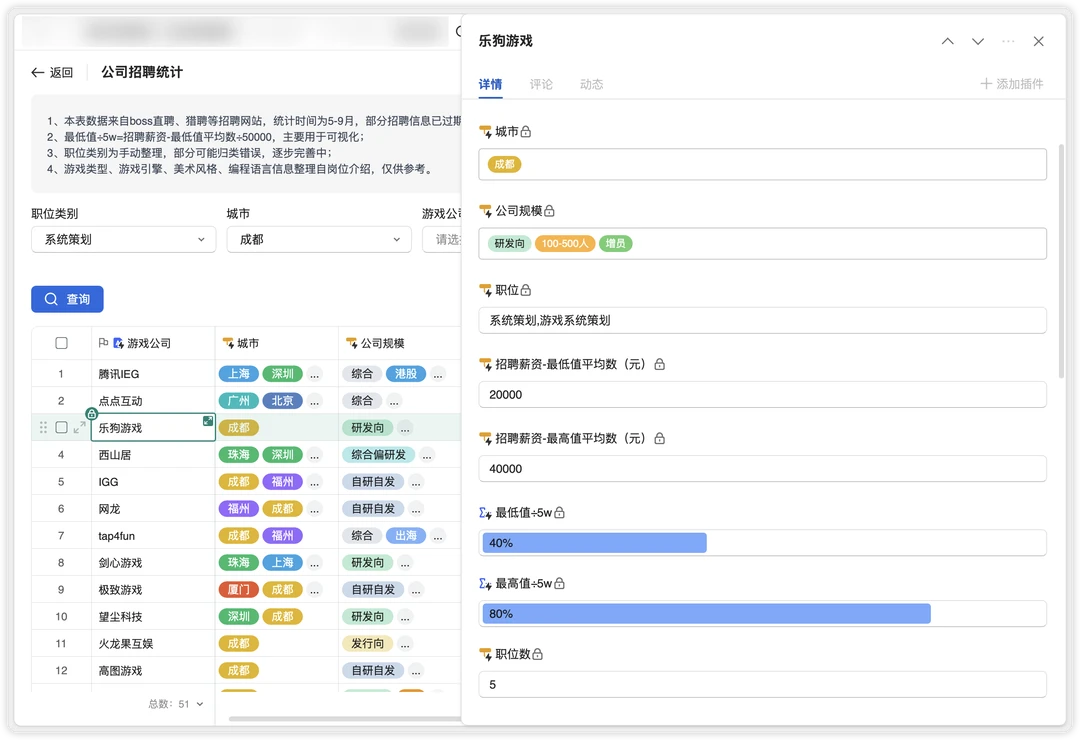Screen dimensions: 1080x740
Task: Select the 高图游戏 company cell
Action: (x=153, y=670)
